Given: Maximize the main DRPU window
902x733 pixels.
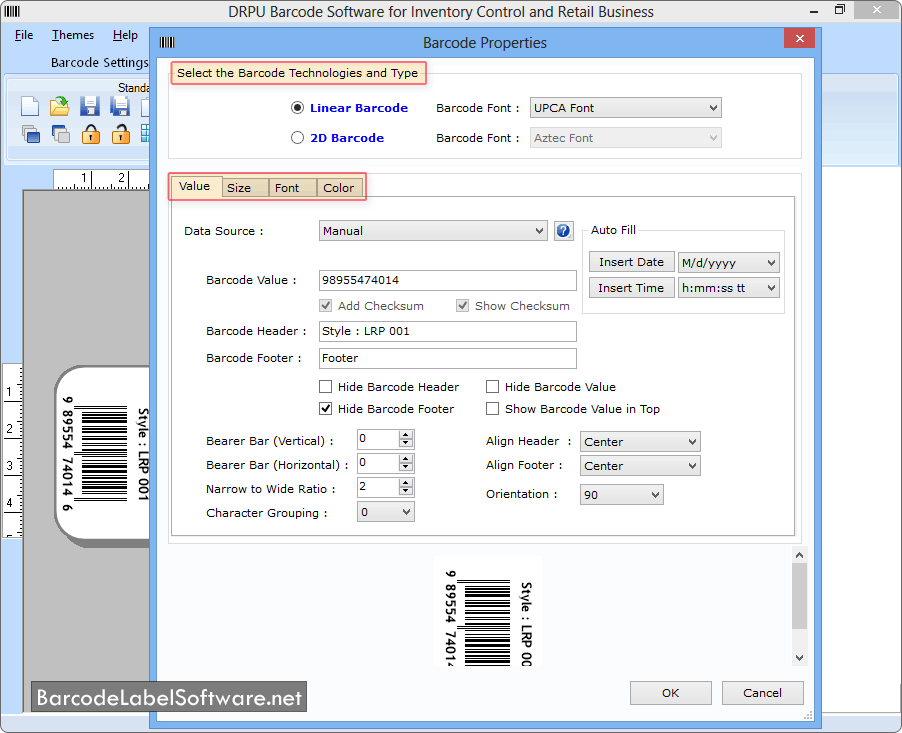Looking at the screenshot, I should (x=840, y=10).
